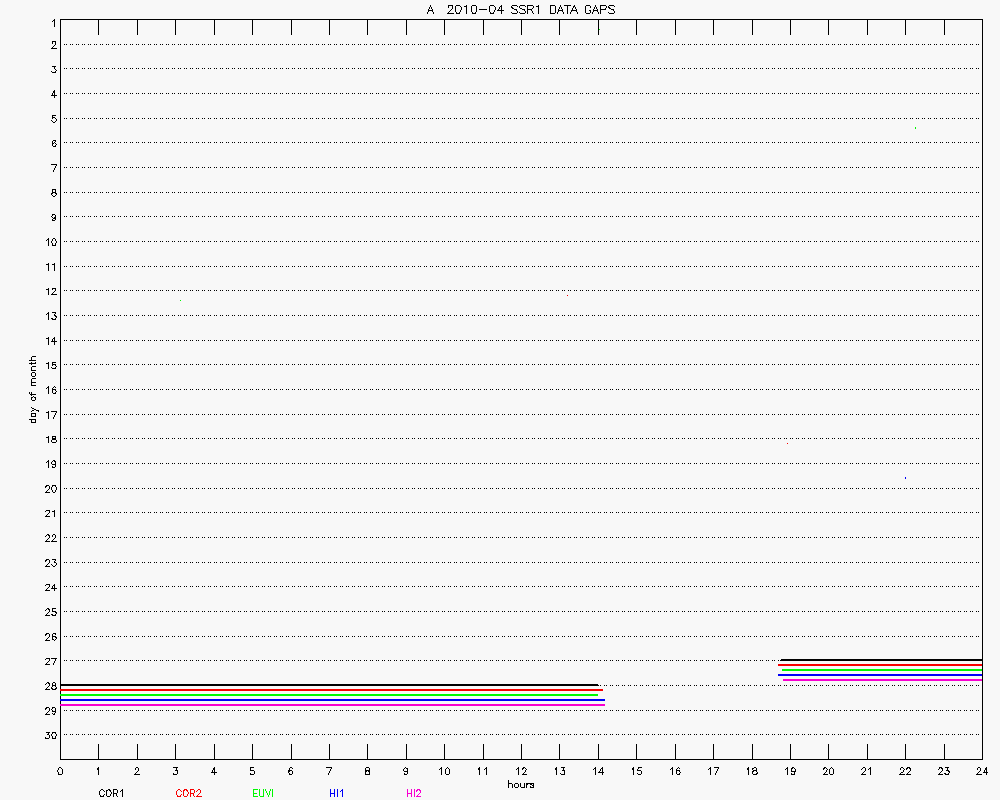Click the hour 19 tick label on x-axis

click(790, 771)
